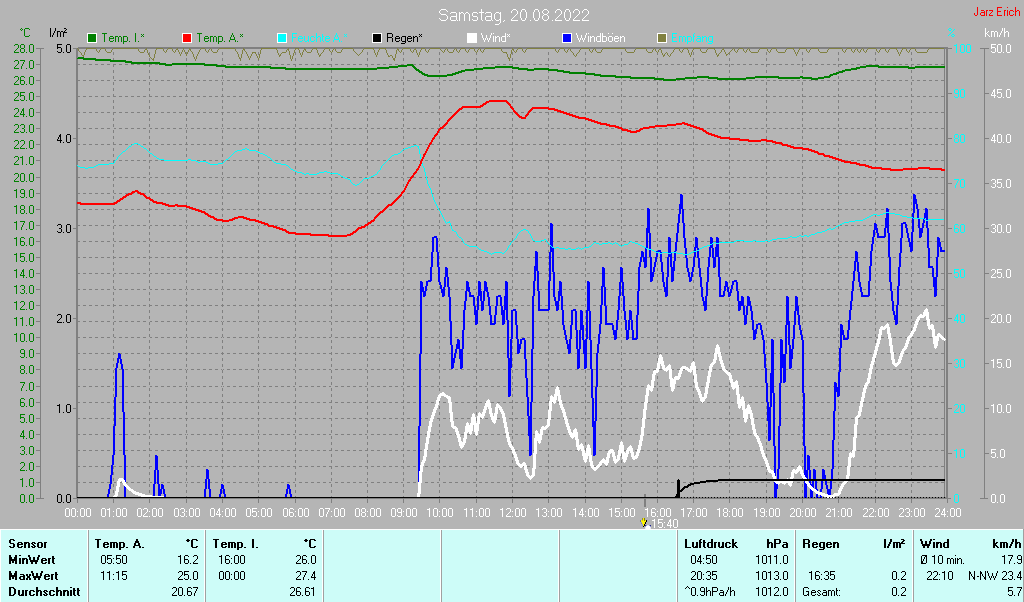Click the '1013.0' maximum pressure value
Screen dimensions: 1024x602
[772, 577]
